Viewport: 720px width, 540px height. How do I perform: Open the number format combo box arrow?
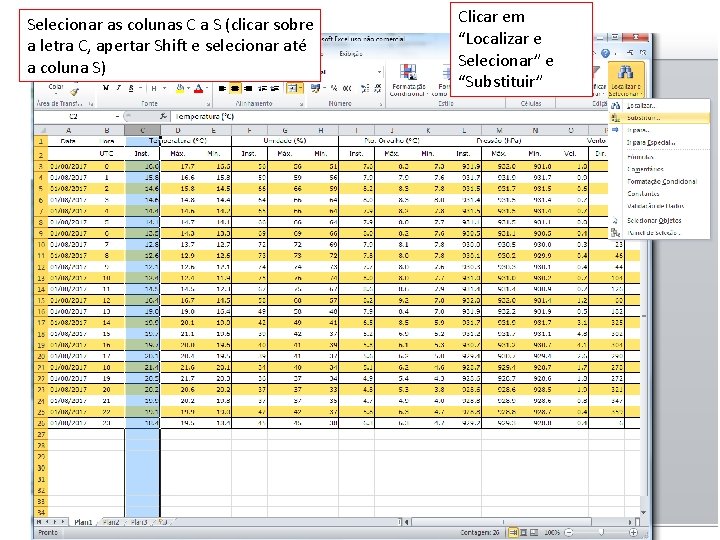(x=379, y=72)
